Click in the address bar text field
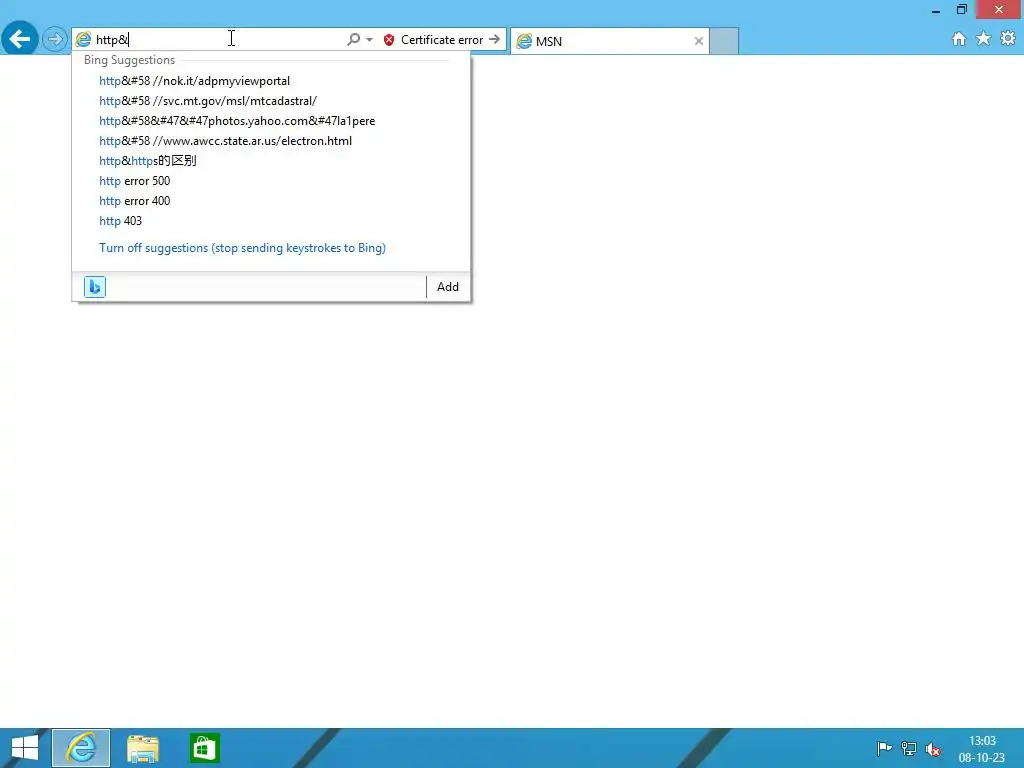This screenshot has width=1024, height=768. [219, 40]
